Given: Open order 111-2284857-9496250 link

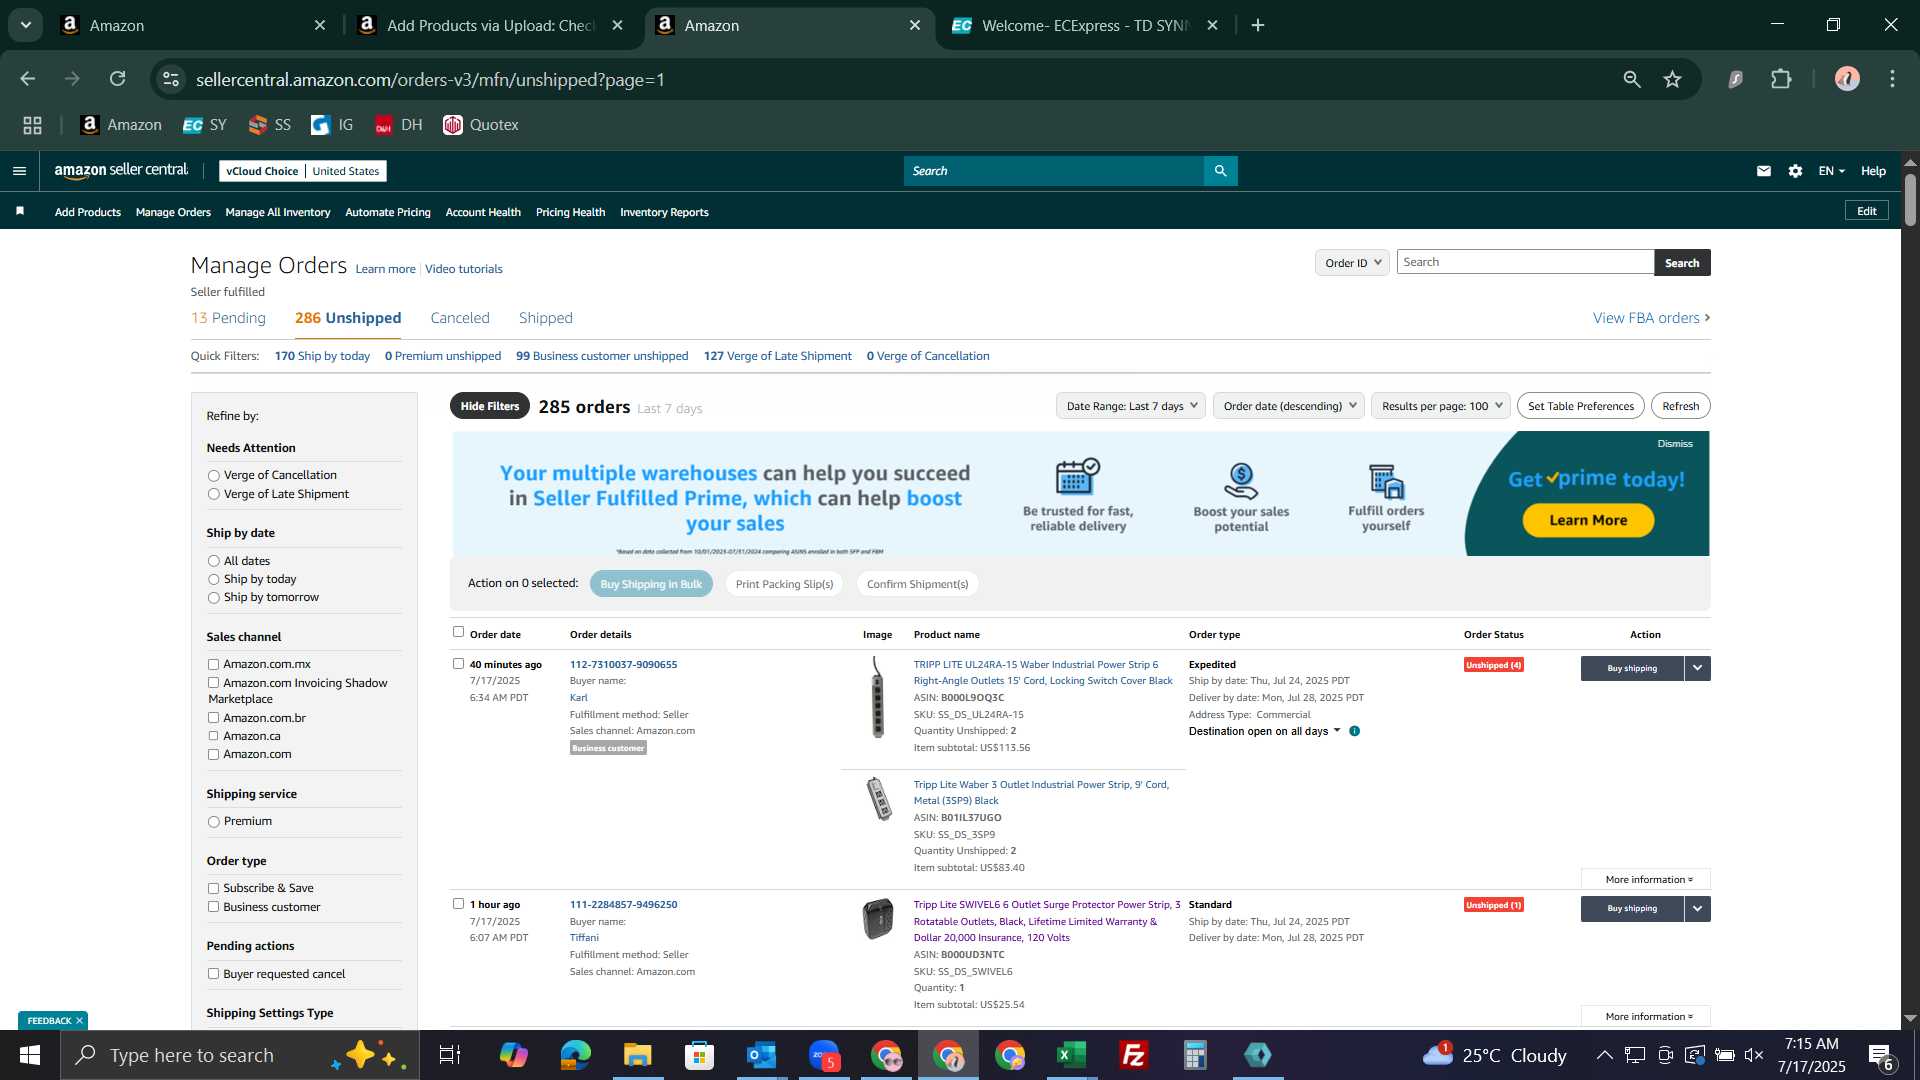Looking at the screenshot, I should tap(623, 905).
